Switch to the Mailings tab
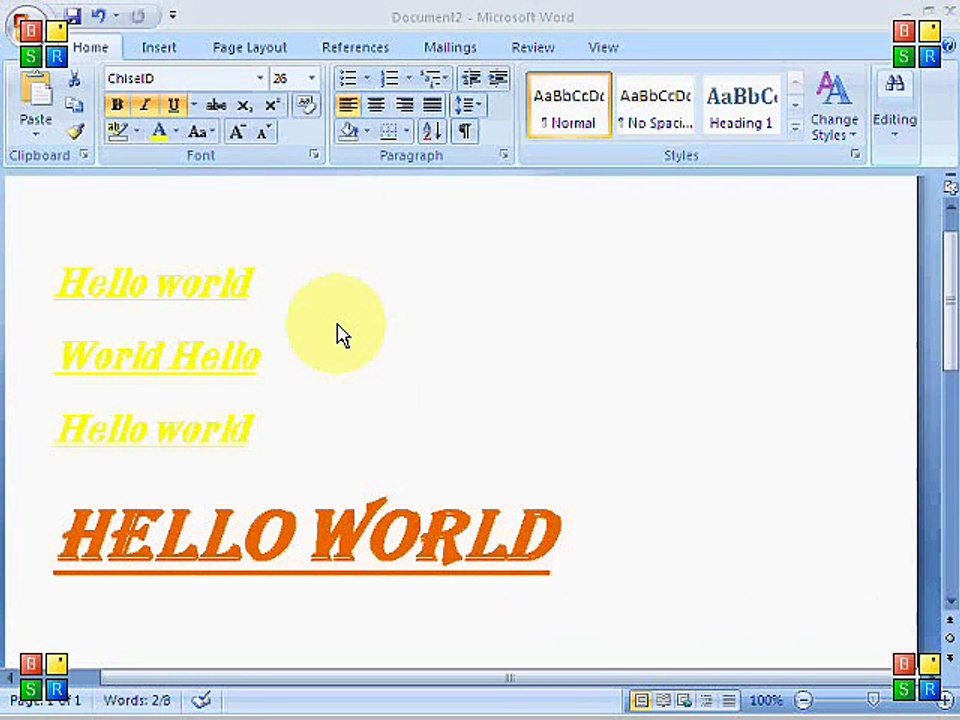The height and width of the screenshot is (720, 960). [x=450, y=47]
